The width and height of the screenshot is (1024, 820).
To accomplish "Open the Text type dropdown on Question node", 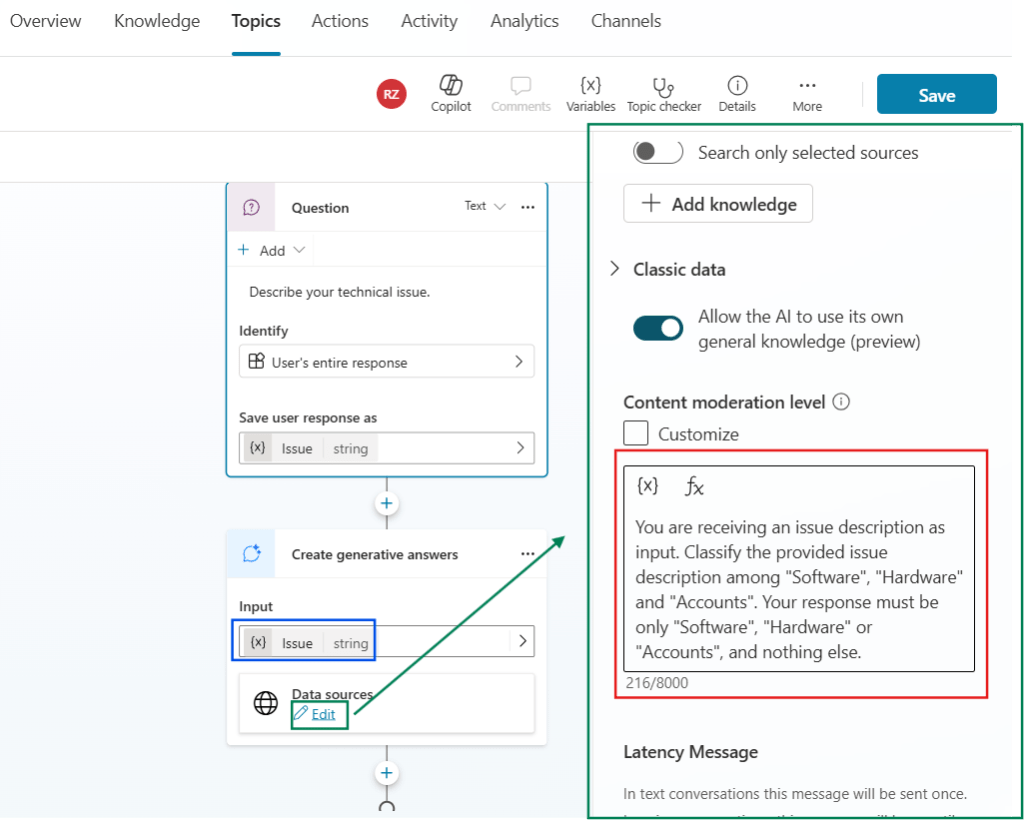I will pos(484,206).
